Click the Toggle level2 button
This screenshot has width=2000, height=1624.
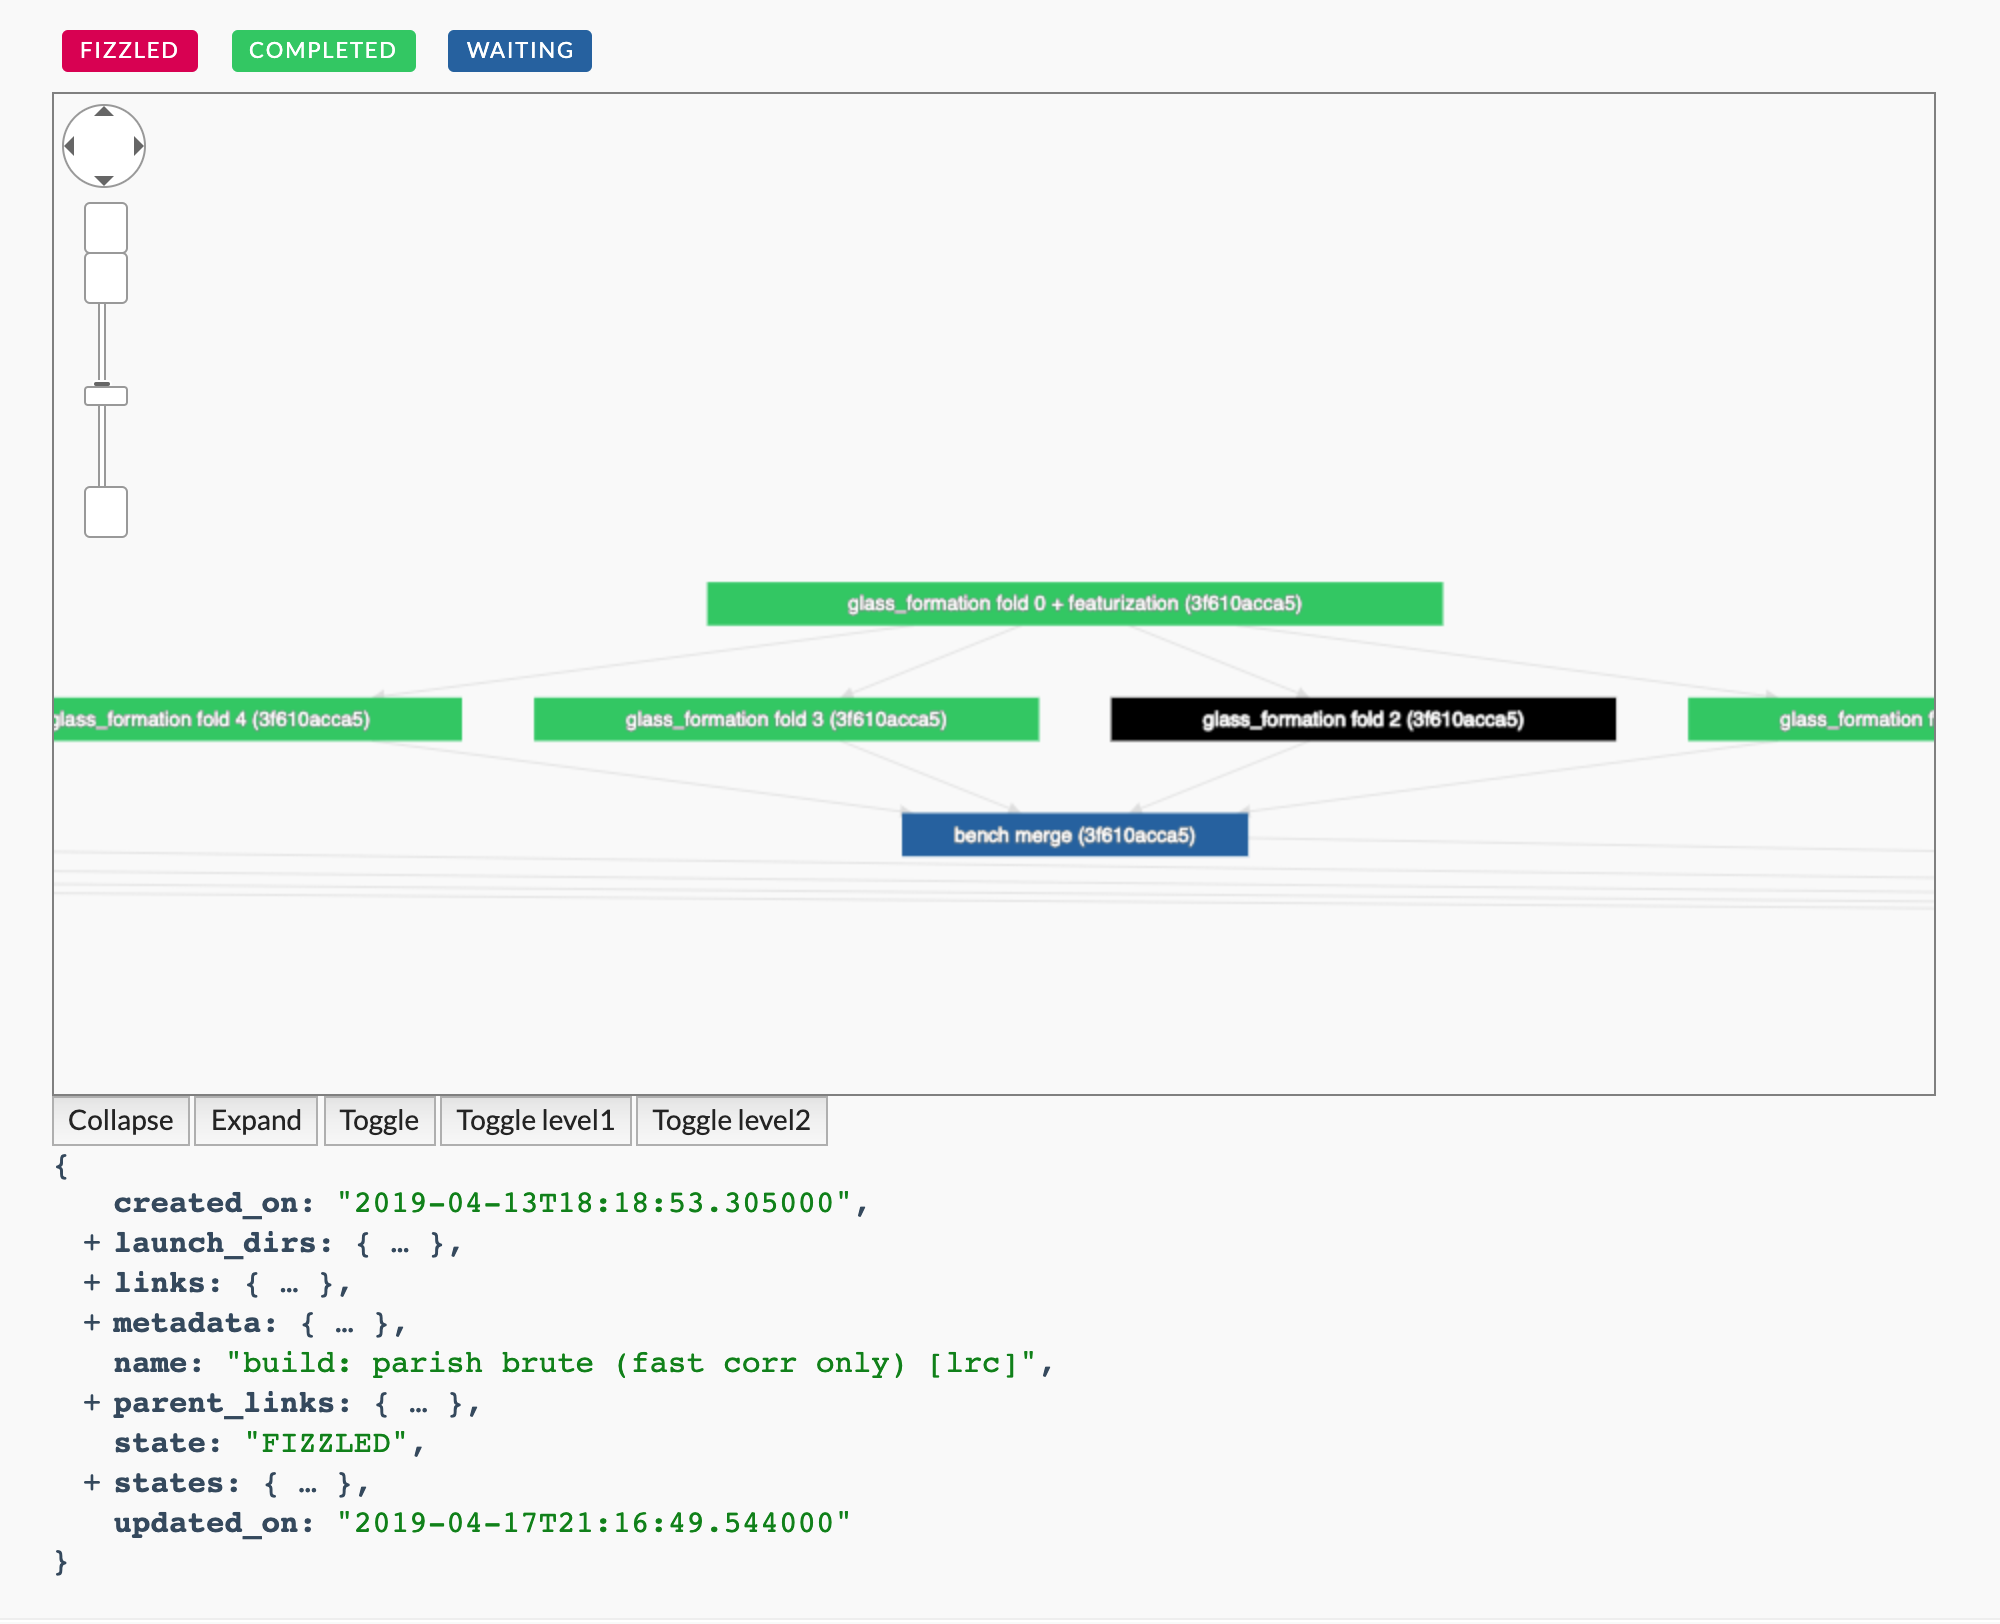[731, 1120]
